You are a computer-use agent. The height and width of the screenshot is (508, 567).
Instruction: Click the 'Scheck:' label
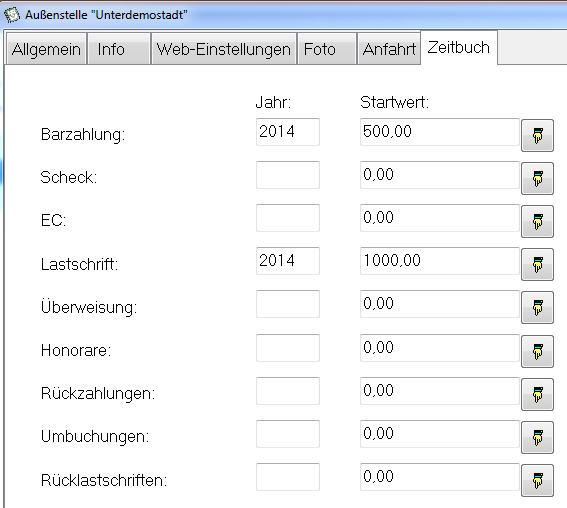pyautogui.click(x=69, y=178)
